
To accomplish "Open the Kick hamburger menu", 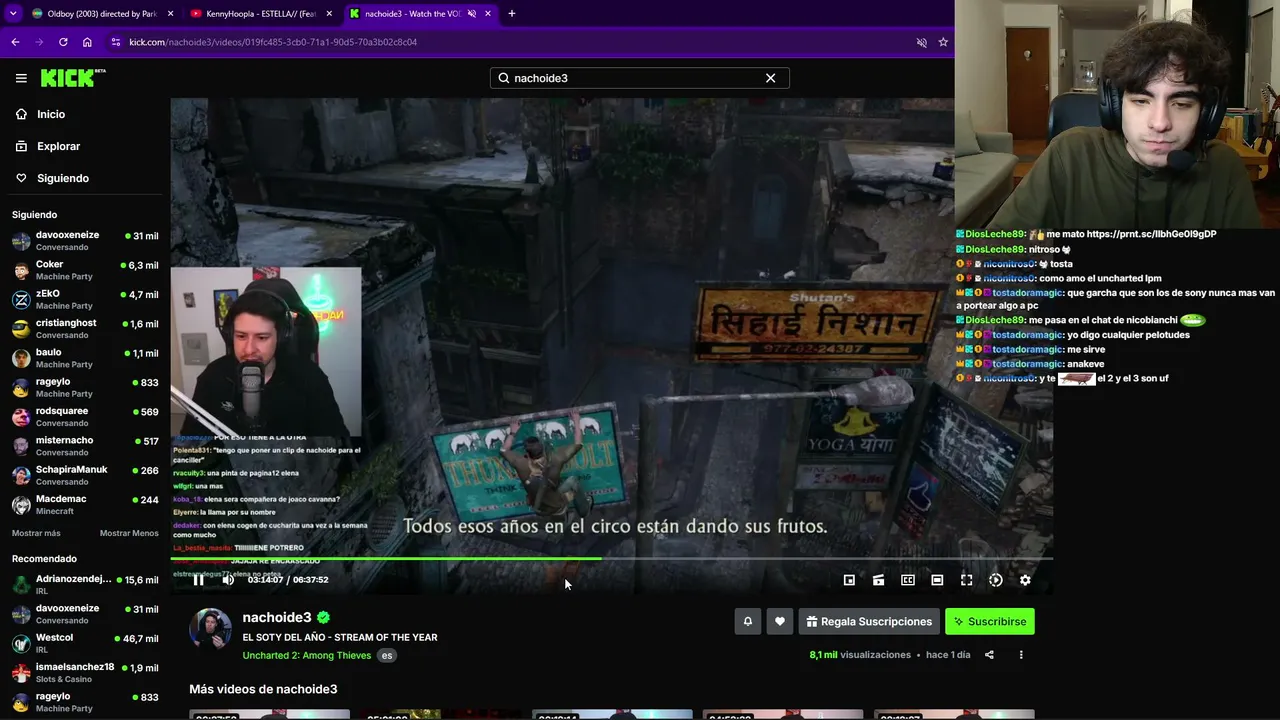I will (x=21, y=78).
